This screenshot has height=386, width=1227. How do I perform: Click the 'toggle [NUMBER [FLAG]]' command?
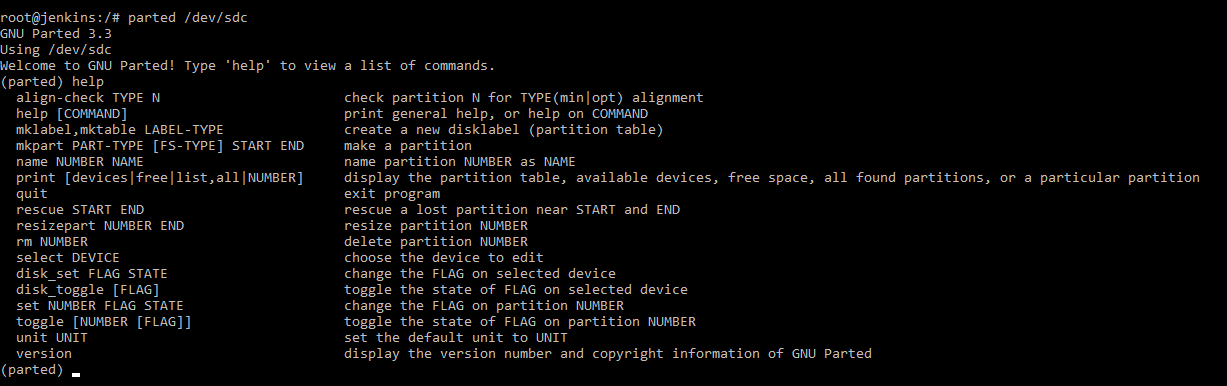click(104, 322)
